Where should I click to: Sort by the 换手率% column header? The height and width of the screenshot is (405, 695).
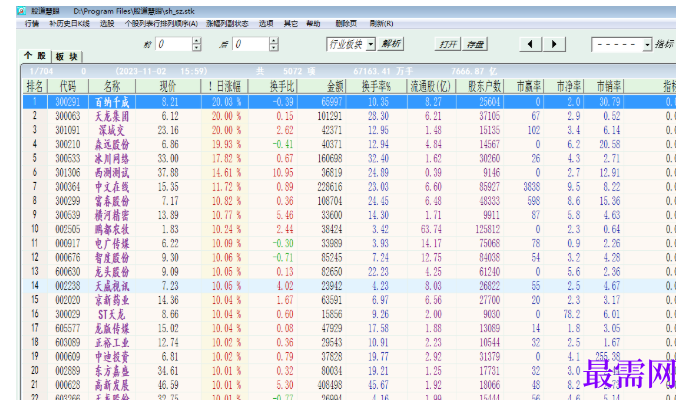tap(377, 86)
